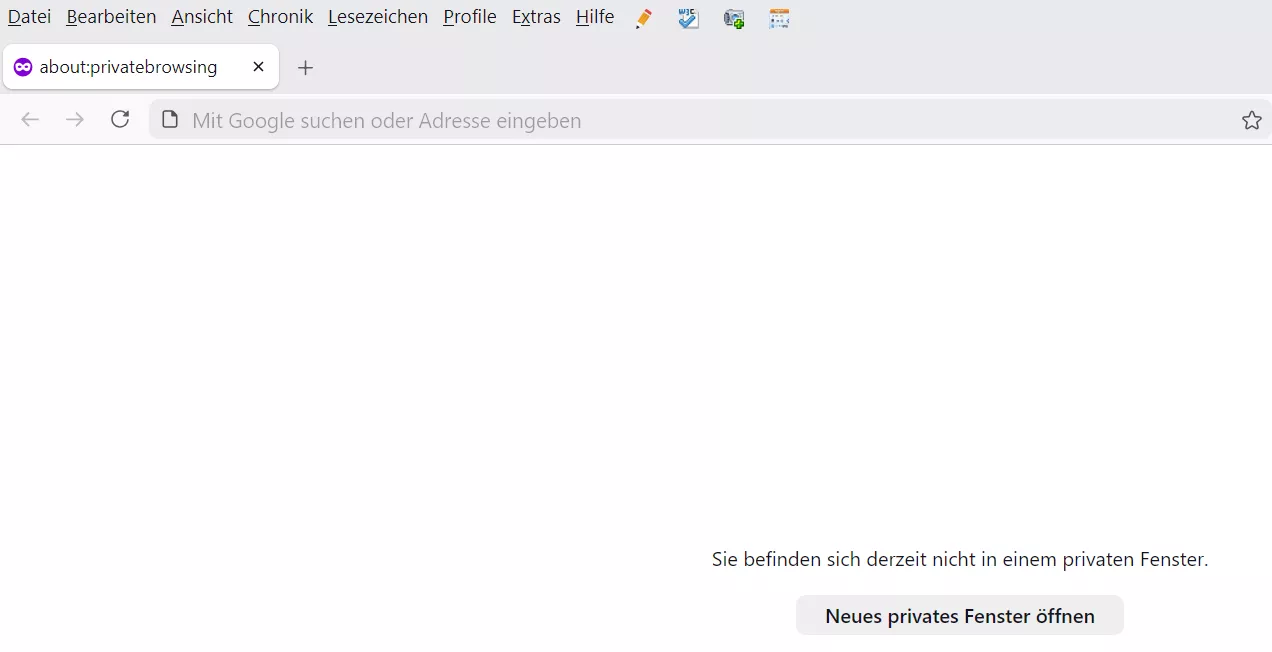Click the W3C validator checkmark icon

[688, 18]
